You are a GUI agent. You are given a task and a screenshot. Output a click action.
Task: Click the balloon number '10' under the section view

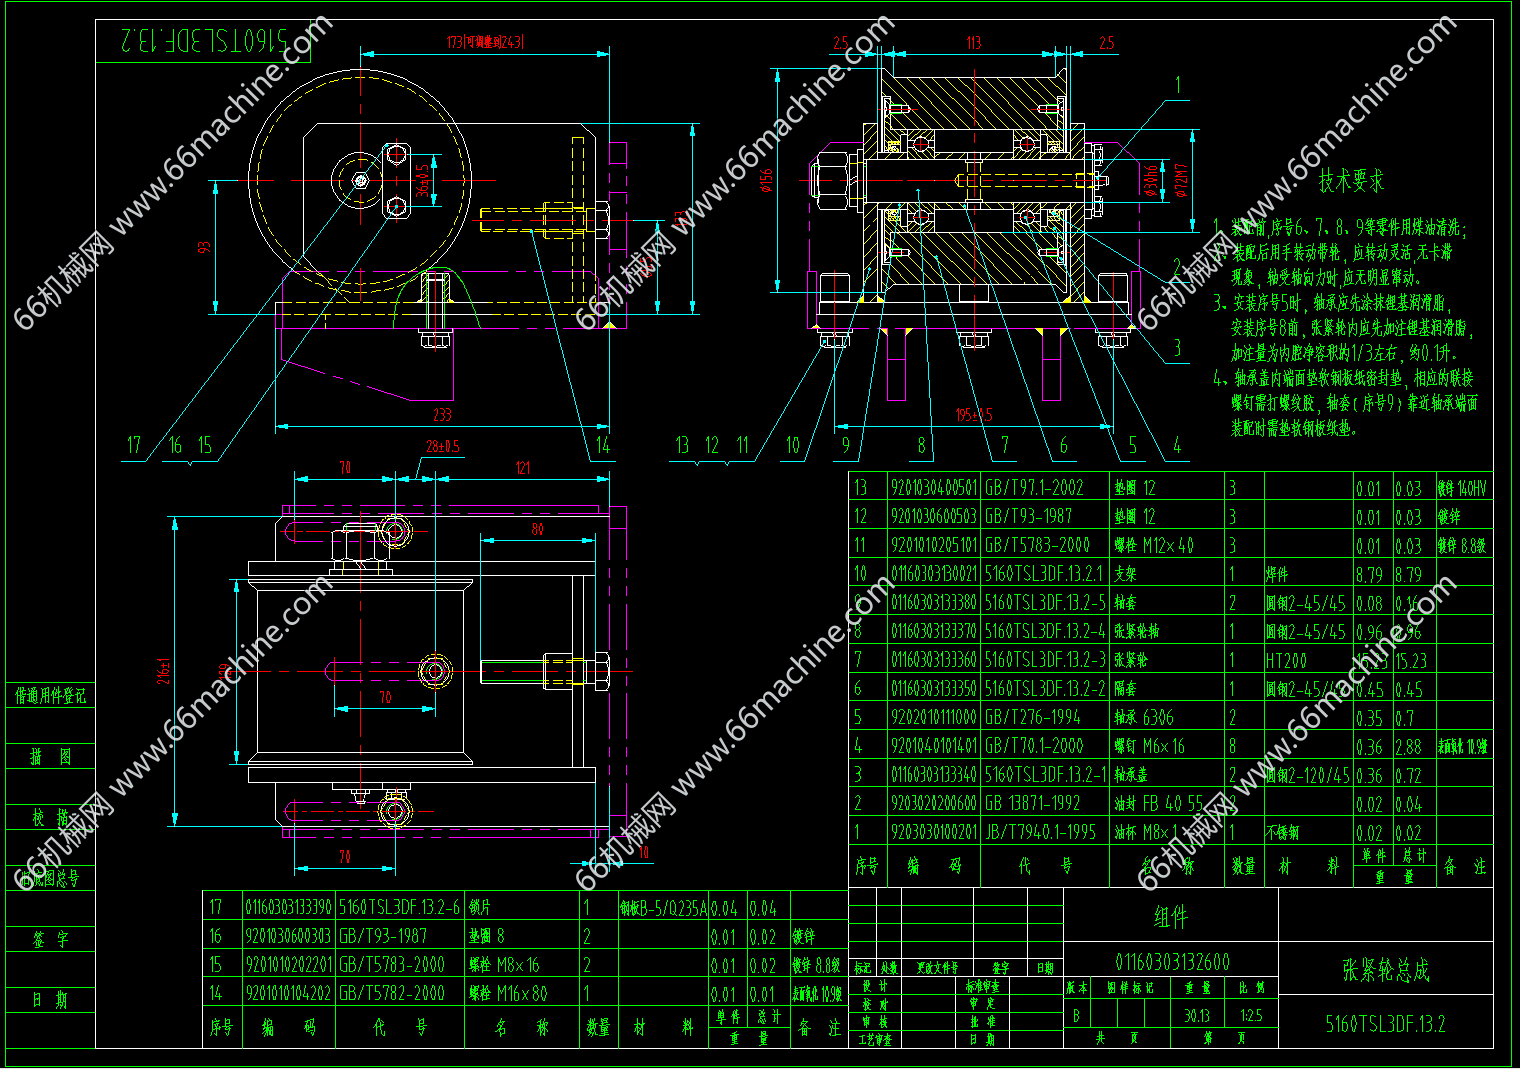tap(793, 445)
